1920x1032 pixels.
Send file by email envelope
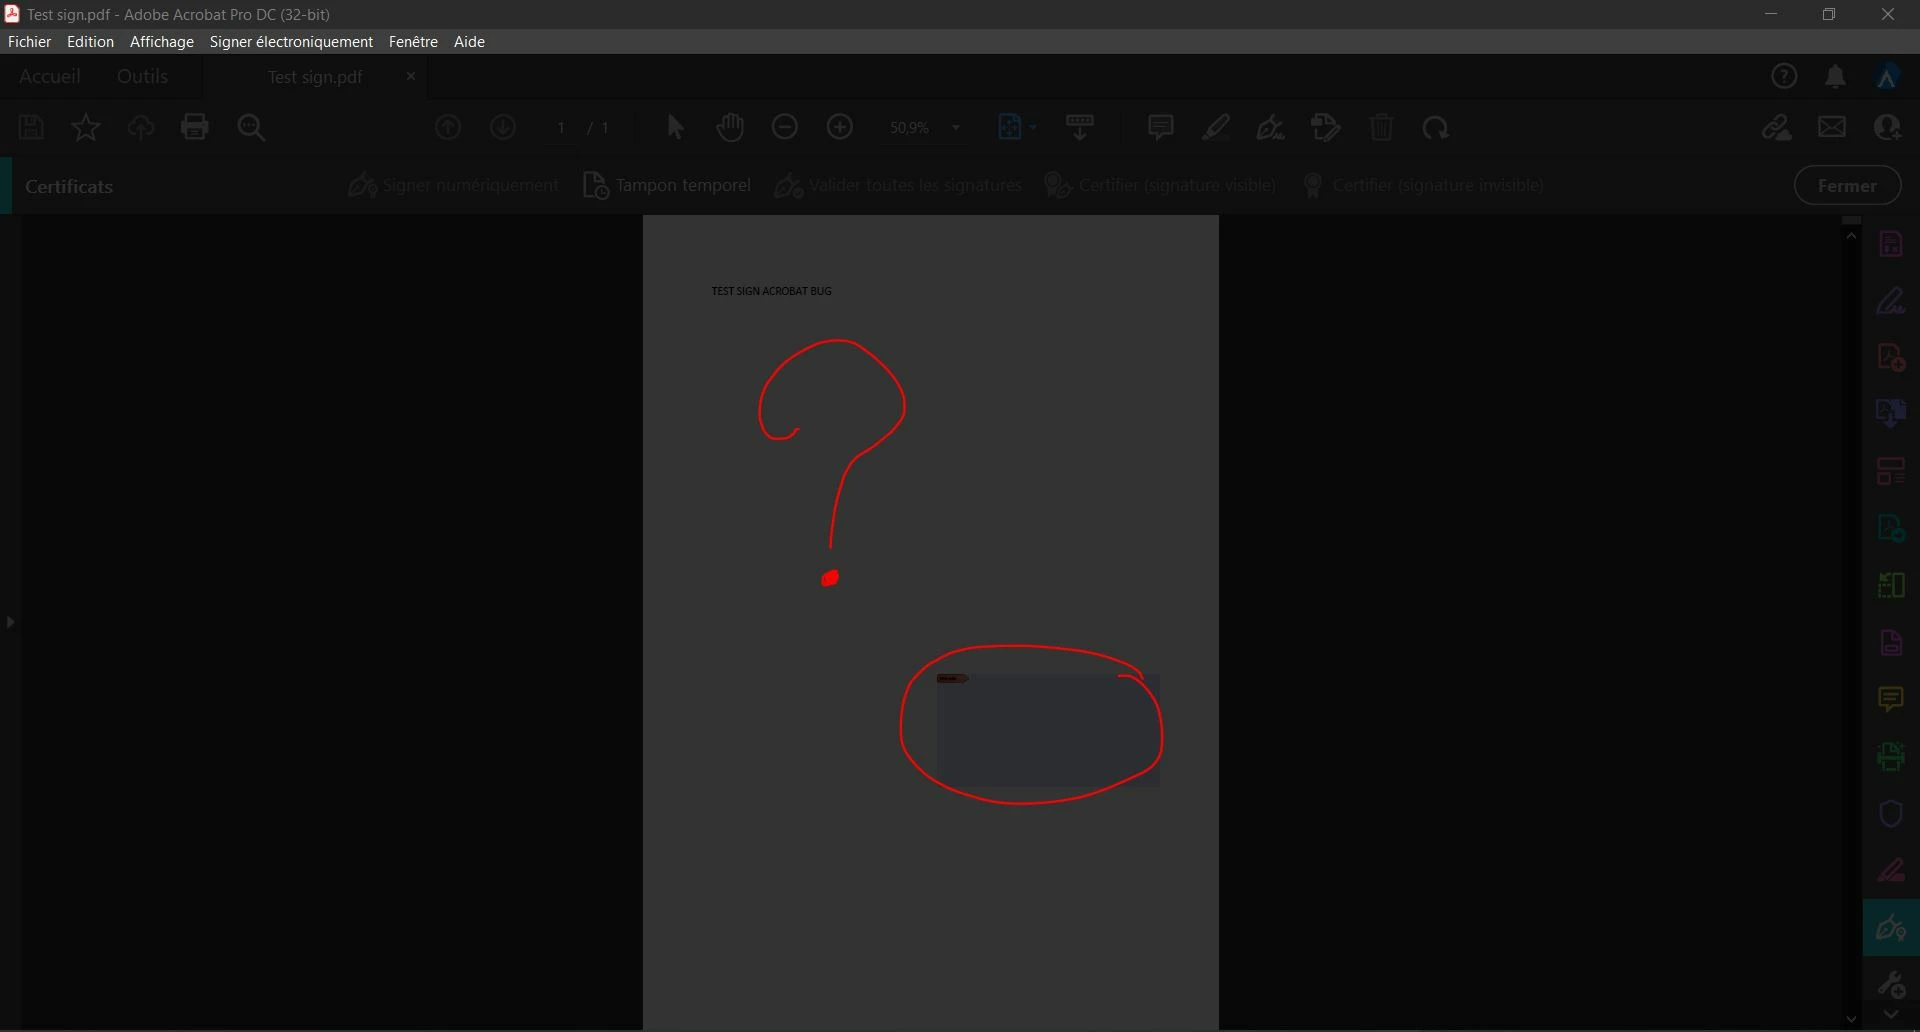[x=1832, y=127]
